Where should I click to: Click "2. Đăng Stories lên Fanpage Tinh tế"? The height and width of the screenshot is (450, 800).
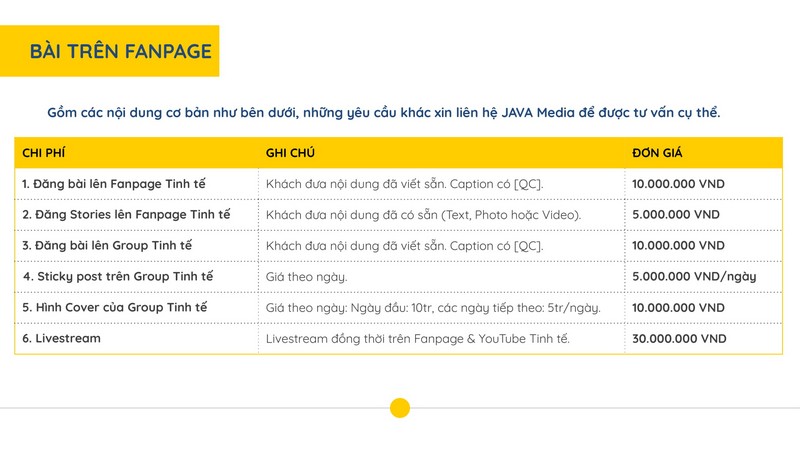126,215
